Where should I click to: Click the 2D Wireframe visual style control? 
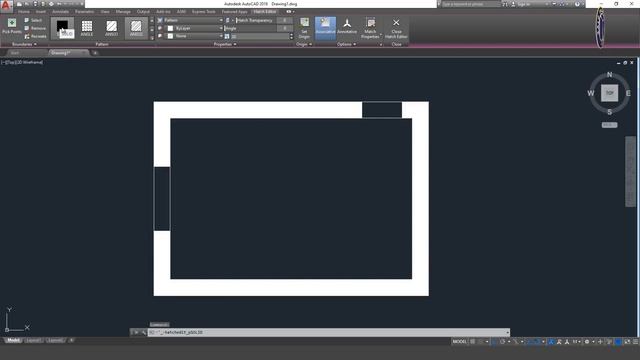pyautogui.click(x=30, y=62)
